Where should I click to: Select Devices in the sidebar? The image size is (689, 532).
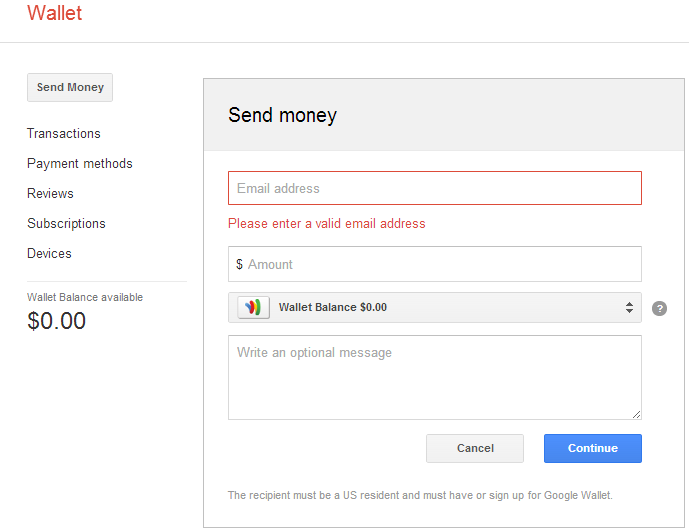pos(49,254)
